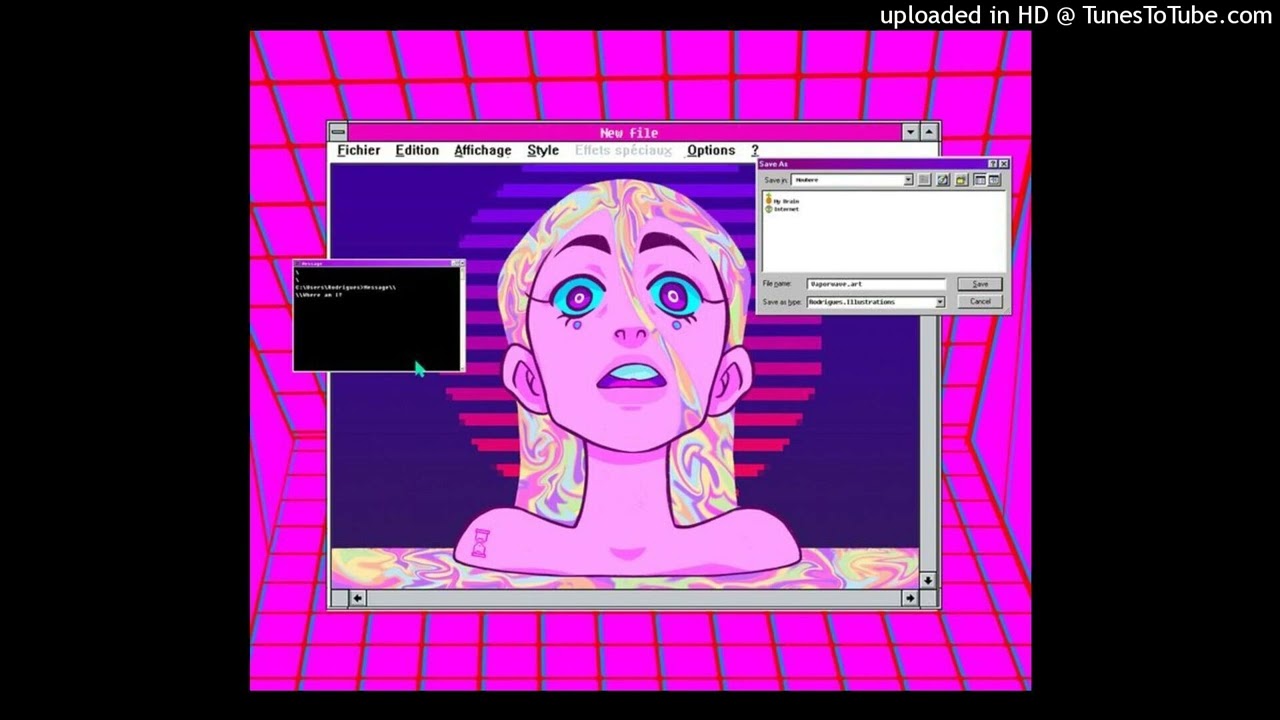Click the Save As dialog title text
This screenshot has width=1280, height=720.
pyautogui.click(x=774, y=164)
